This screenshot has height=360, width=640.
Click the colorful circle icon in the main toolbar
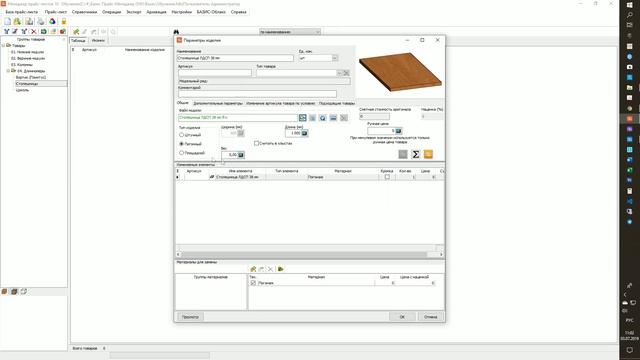tap(52, 21)
